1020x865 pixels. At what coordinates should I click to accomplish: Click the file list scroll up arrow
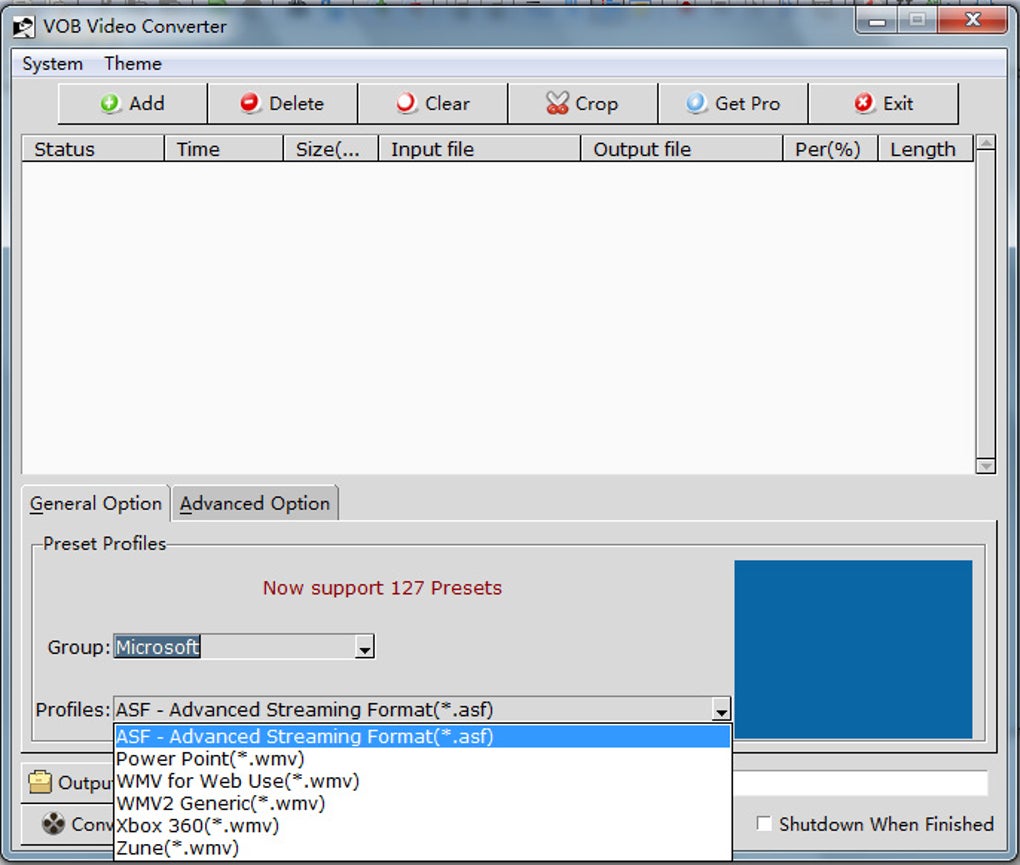click(986, 142)
